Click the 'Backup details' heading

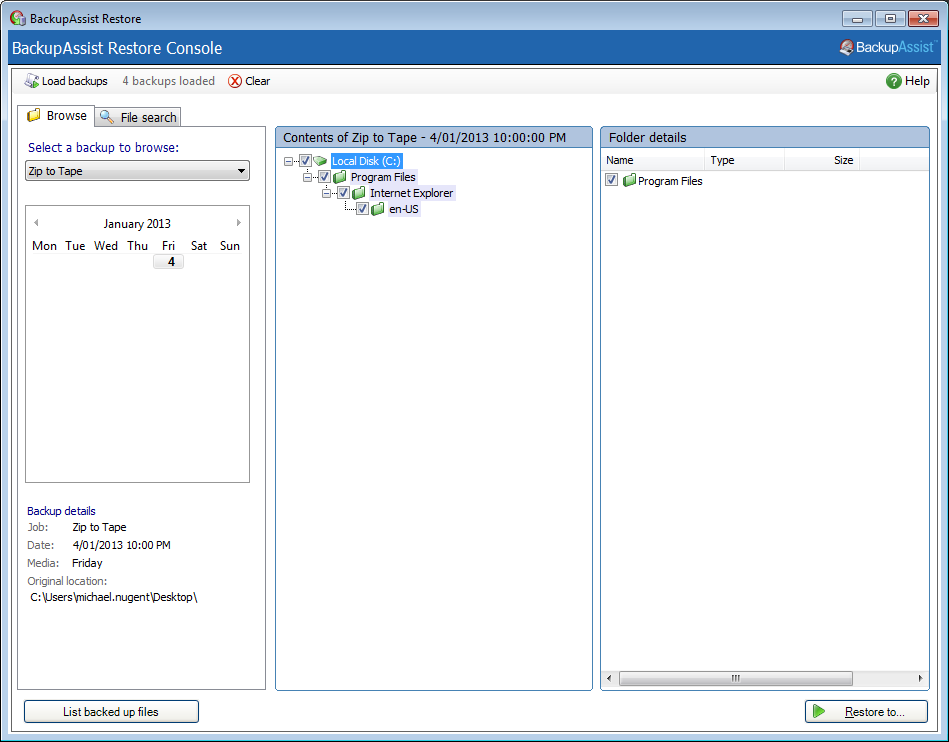pyautogui.click(x=61, y=511)
